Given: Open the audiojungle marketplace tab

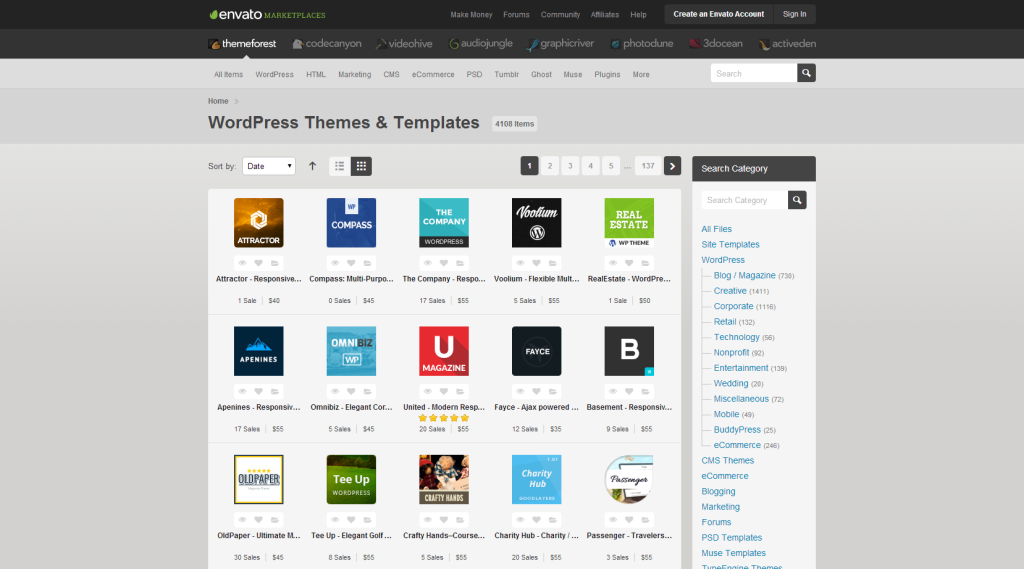Looking at the screenshot, I should tap(481, 44).
